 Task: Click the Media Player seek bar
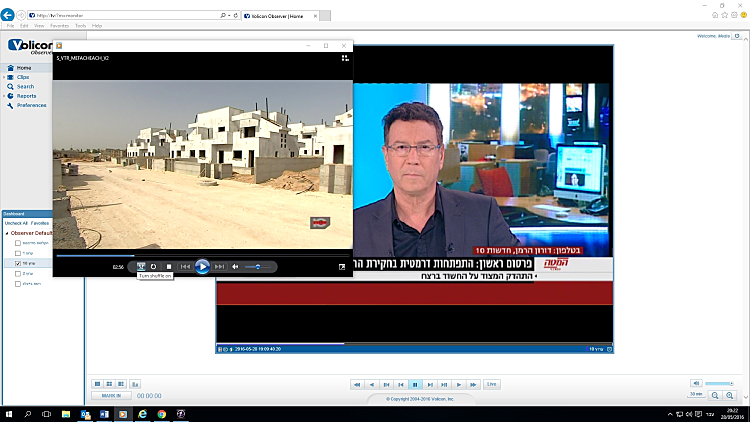203,255
